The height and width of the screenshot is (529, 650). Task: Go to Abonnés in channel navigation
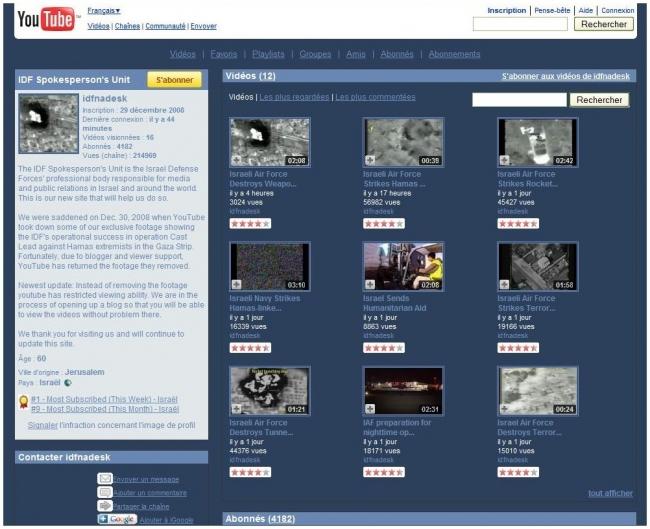click(x=397, y=54)
